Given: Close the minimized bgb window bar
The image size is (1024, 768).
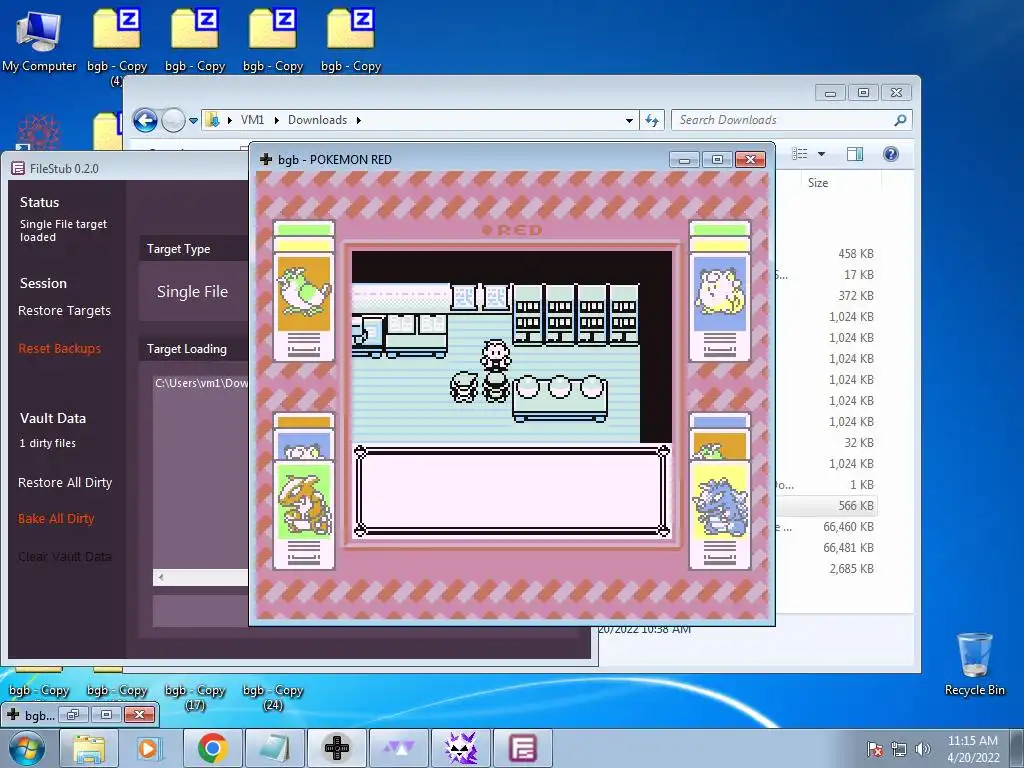Looking at the screenshot, I should [139, 715].
